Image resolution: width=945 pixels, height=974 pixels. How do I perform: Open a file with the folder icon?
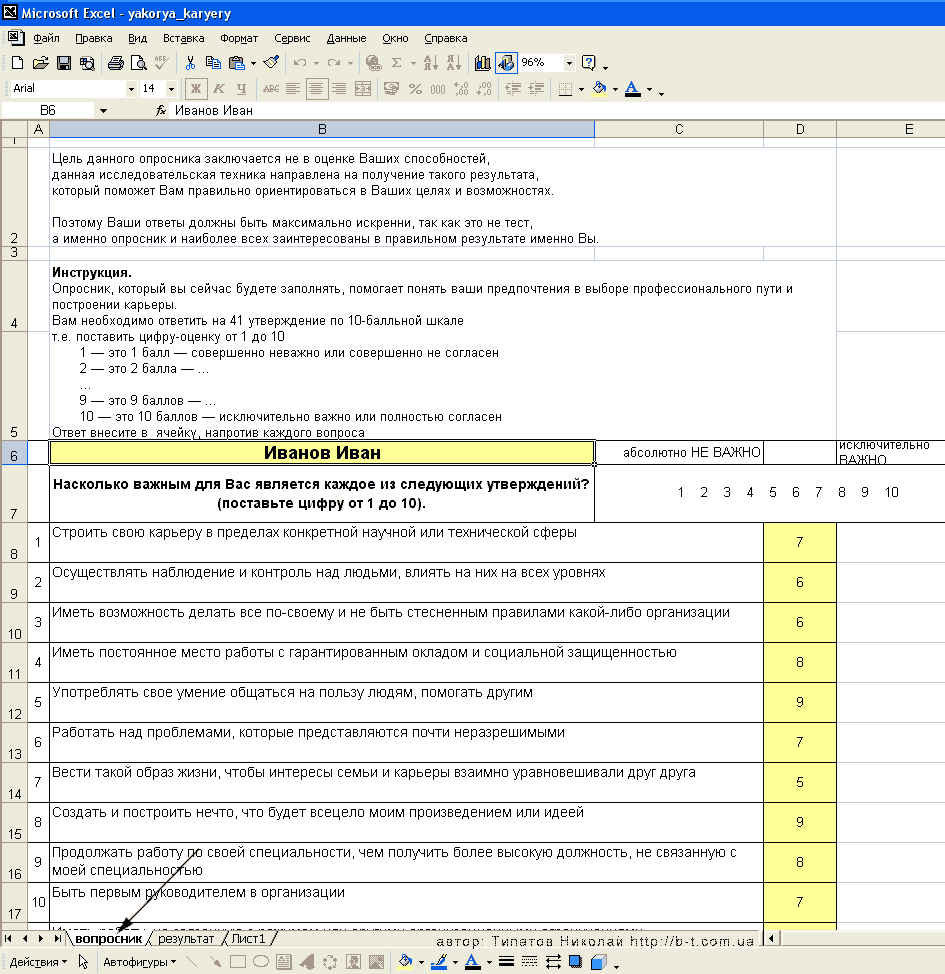[40, 63]
